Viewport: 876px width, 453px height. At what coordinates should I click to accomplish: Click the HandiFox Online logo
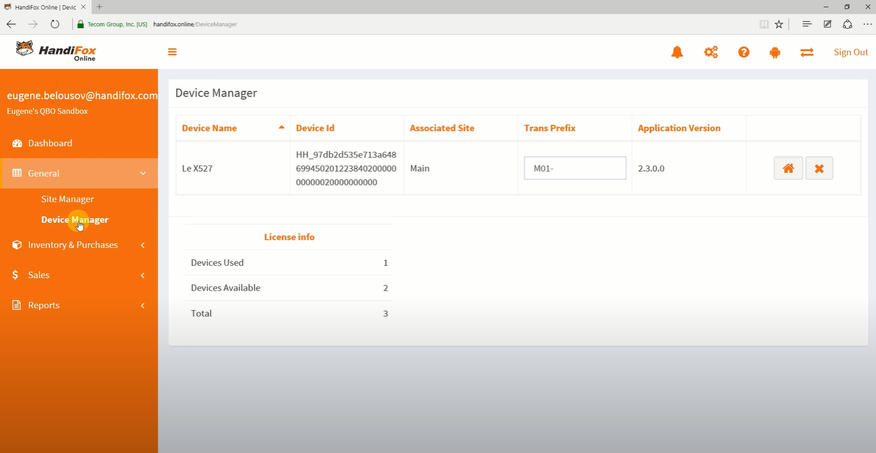(x=56, y=51)
